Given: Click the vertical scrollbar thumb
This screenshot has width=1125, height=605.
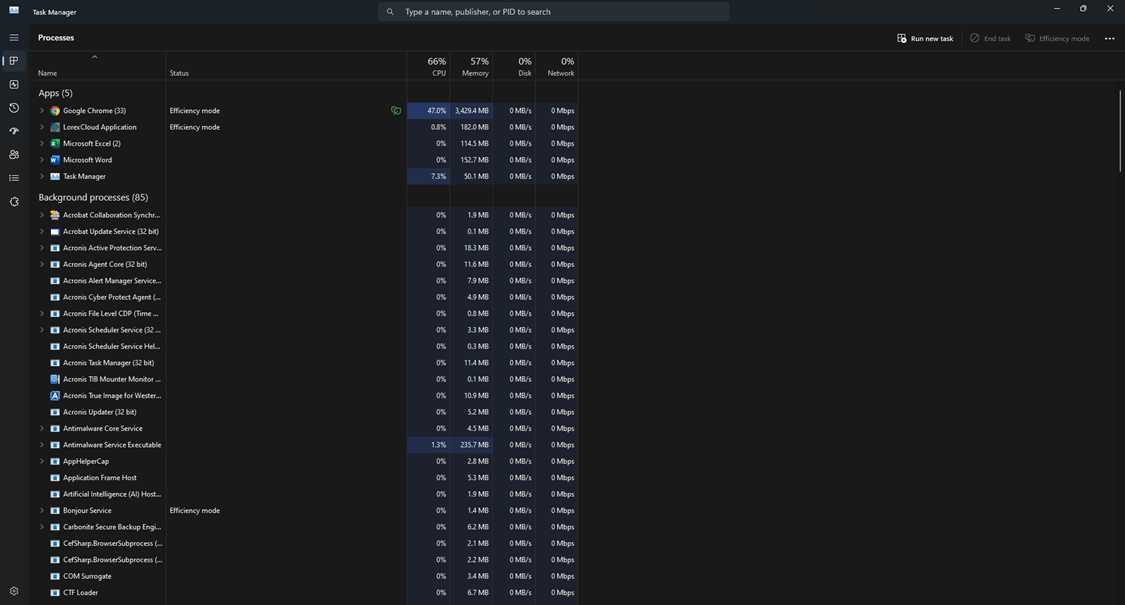Looking at the screenshot, I should tap(1119, 131).
